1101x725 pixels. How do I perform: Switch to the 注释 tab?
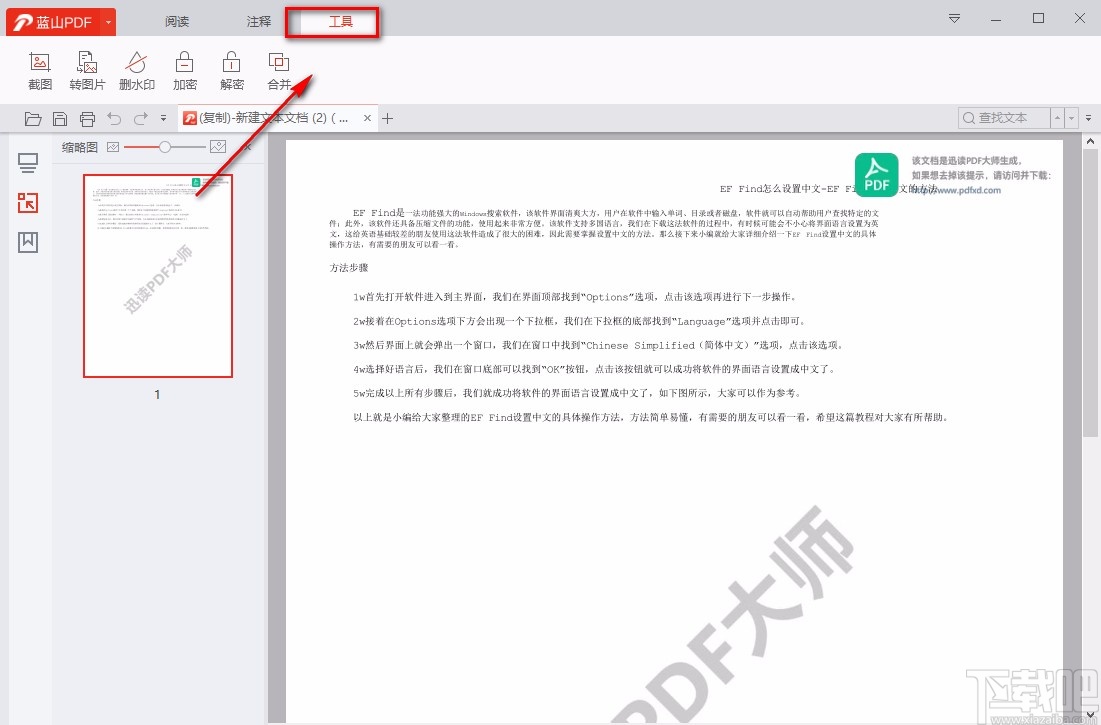point(258,22)
